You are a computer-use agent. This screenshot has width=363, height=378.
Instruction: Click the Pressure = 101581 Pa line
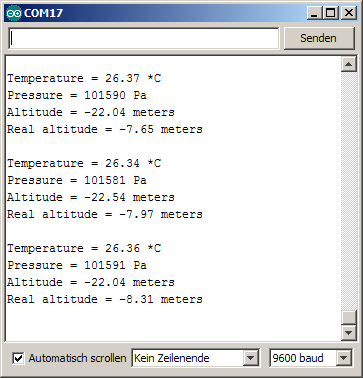click(77, 180)
